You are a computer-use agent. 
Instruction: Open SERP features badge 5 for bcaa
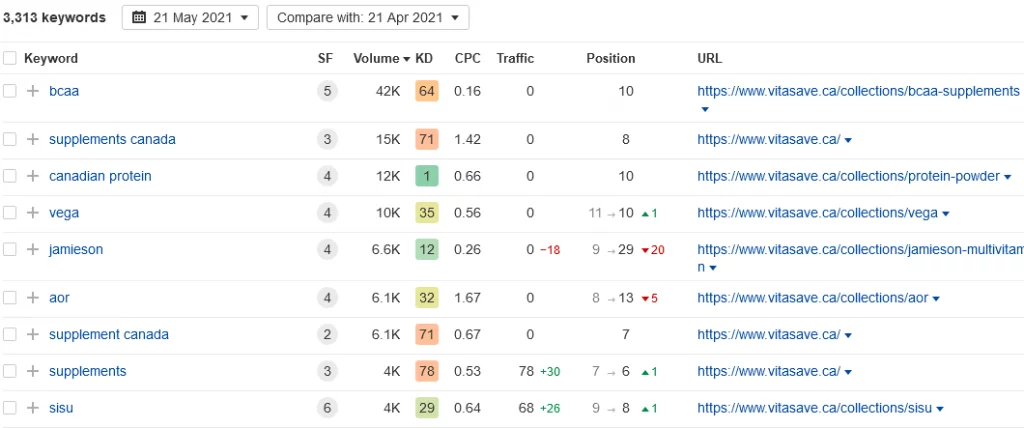click(327, 91)
